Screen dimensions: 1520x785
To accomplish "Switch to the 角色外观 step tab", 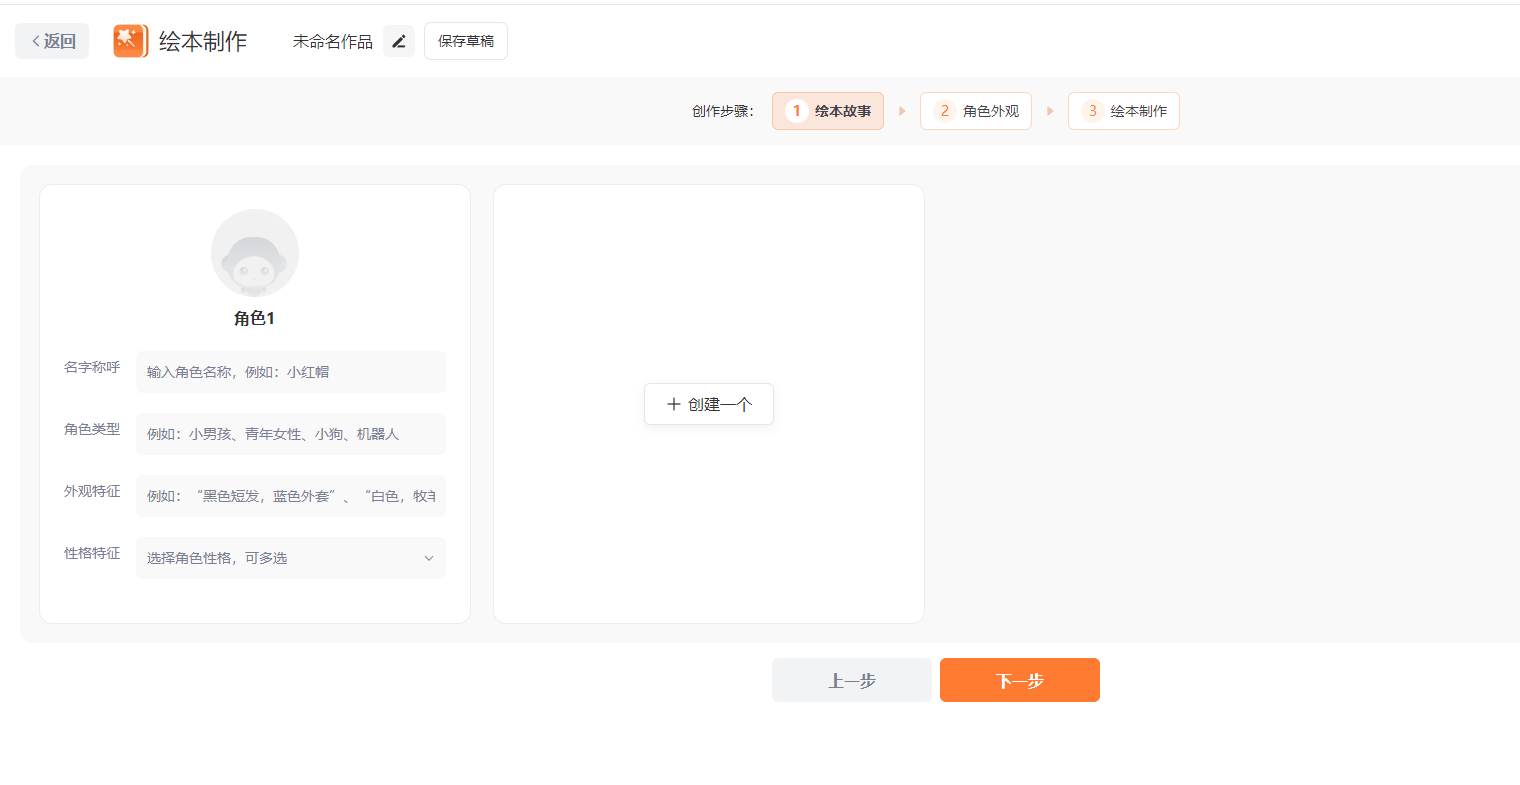I will click(x=976, y=110).
